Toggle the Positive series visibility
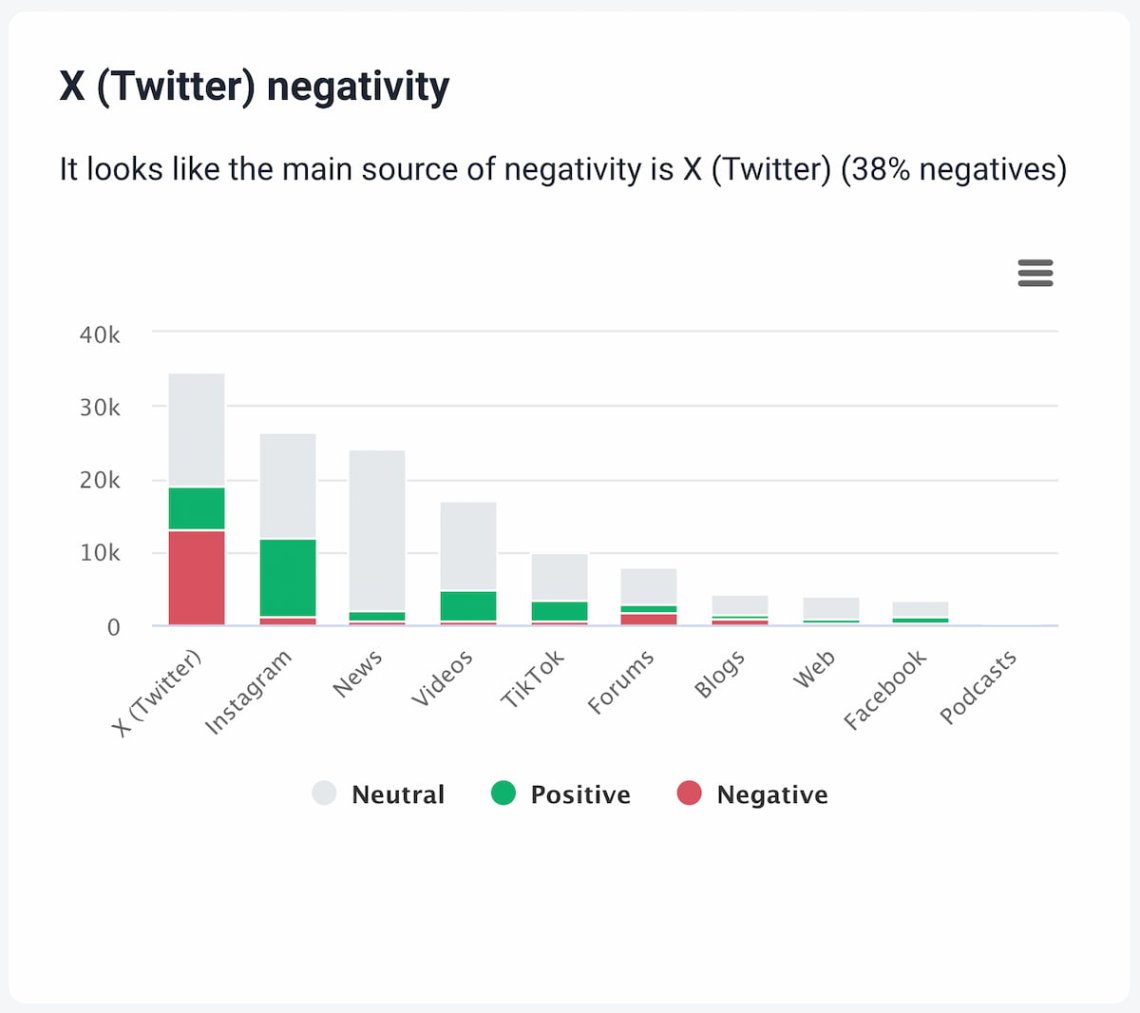 [x=562, y=794]
